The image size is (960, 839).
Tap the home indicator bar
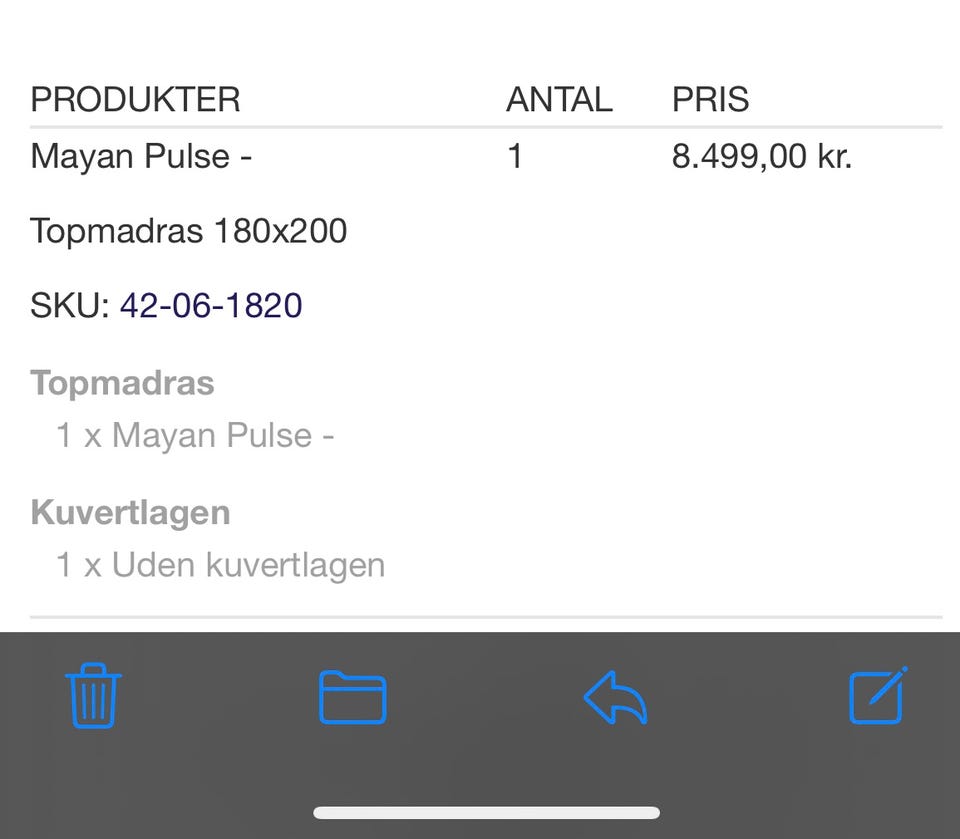pyautogui.click(x=486, y=812)
